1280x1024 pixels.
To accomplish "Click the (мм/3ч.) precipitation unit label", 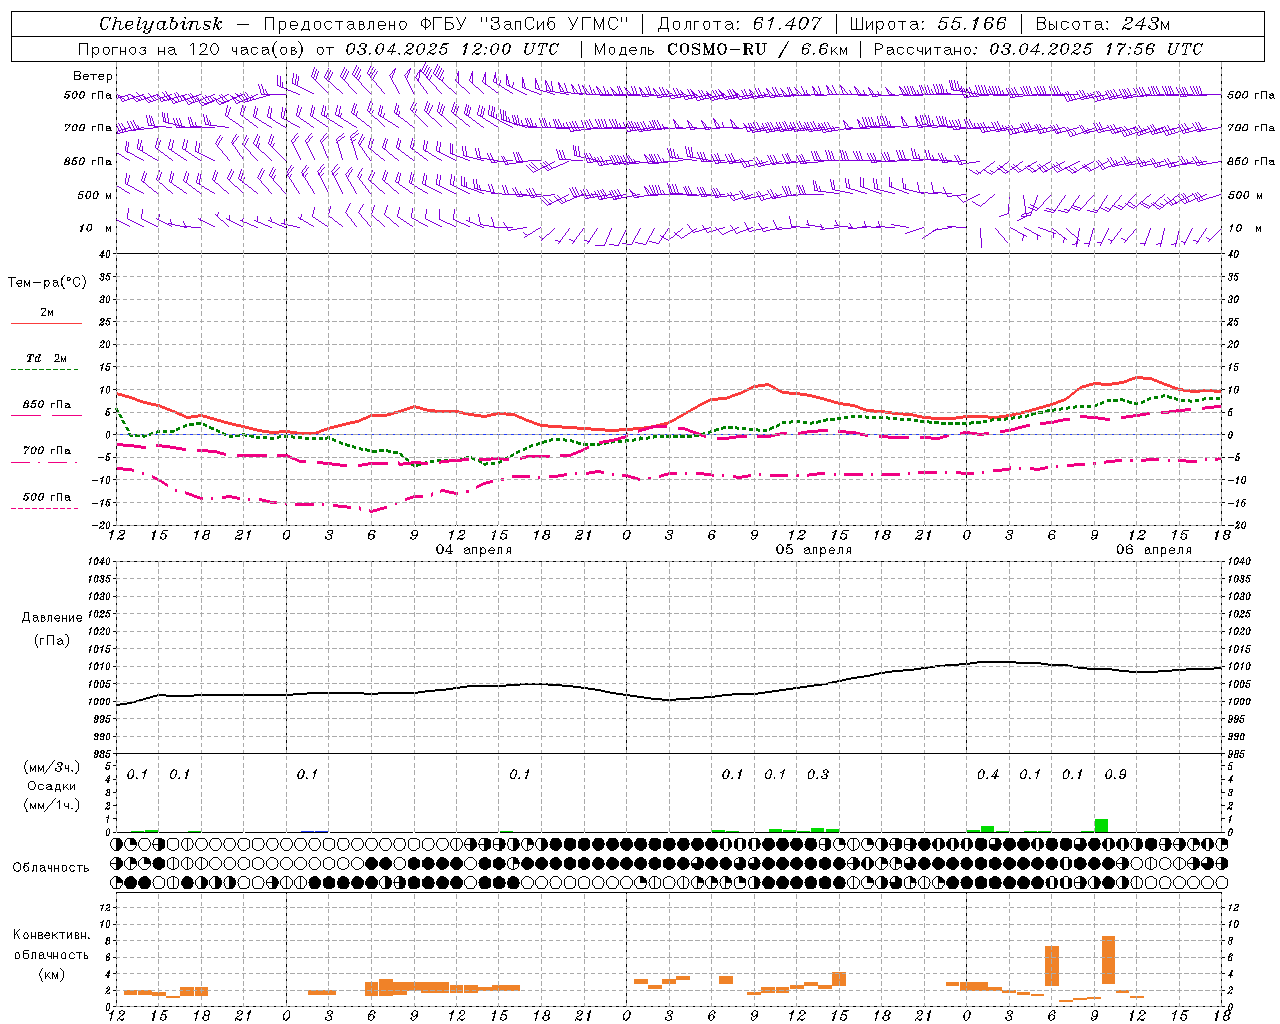I will pyautogui.click(x=52, y=768).
